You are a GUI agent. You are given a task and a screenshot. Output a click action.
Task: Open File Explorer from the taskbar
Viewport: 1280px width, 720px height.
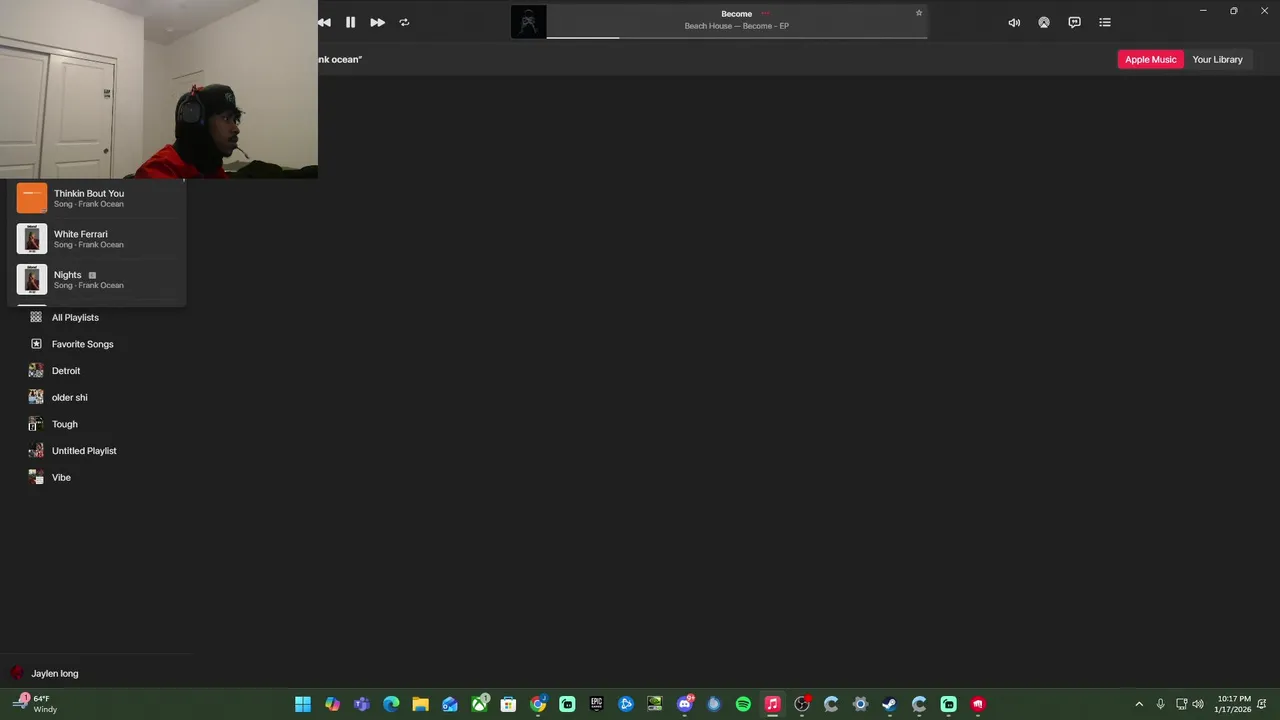click(x=420, y=704)
